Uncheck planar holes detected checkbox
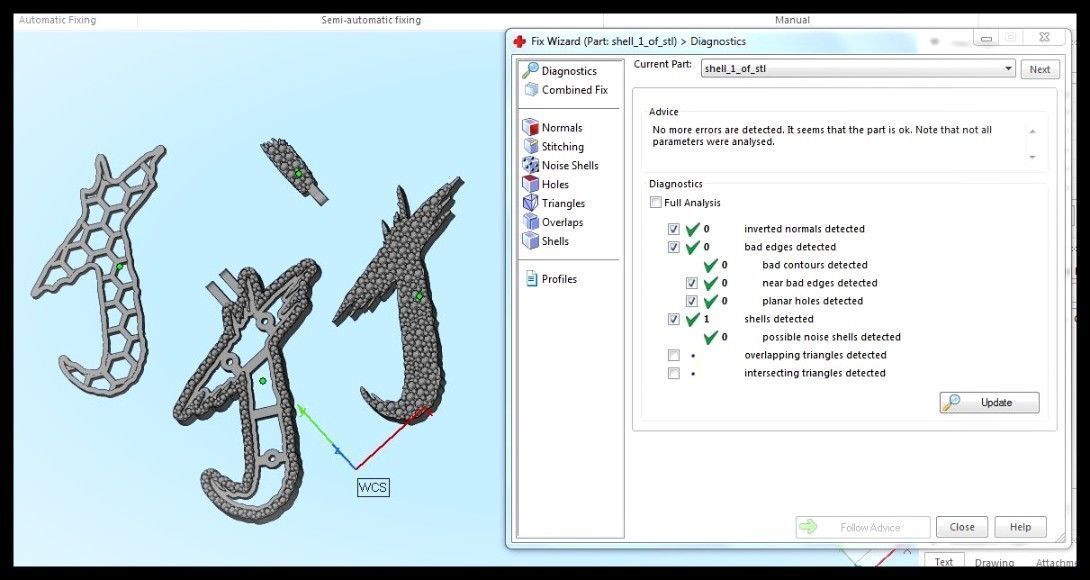1090x580 pixels. coord(691,301)
